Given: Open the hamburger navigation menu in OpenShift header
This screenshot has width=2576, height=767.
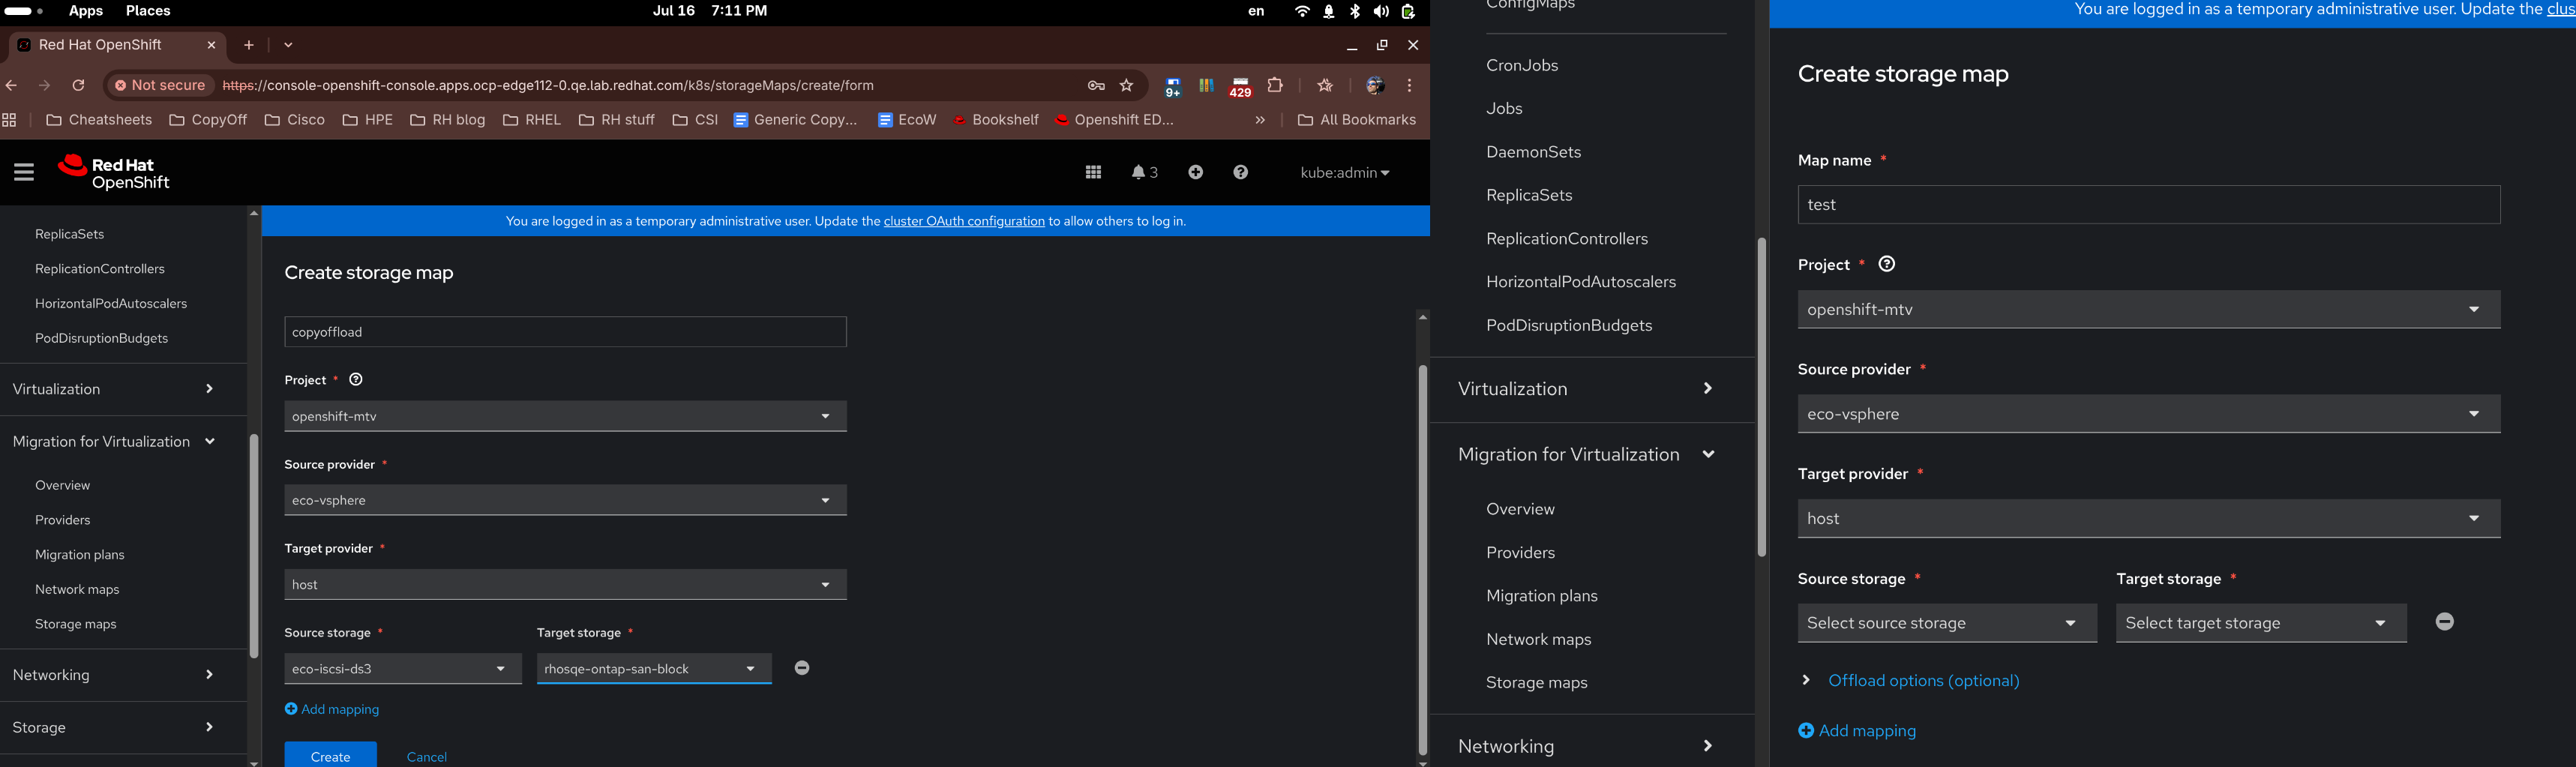Looking at the screenshot, I should [24, 172].
